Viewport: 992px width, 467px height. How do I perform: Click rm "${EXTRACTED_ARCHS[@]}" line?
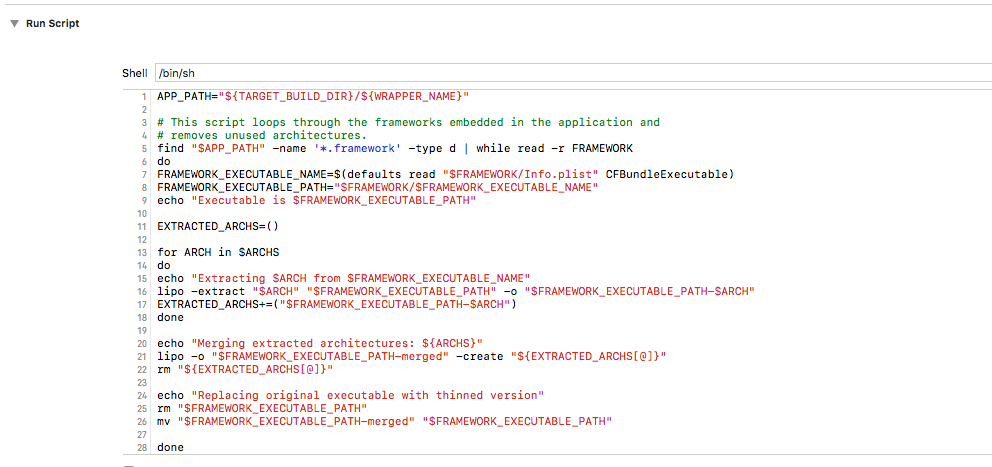[245, 370]
